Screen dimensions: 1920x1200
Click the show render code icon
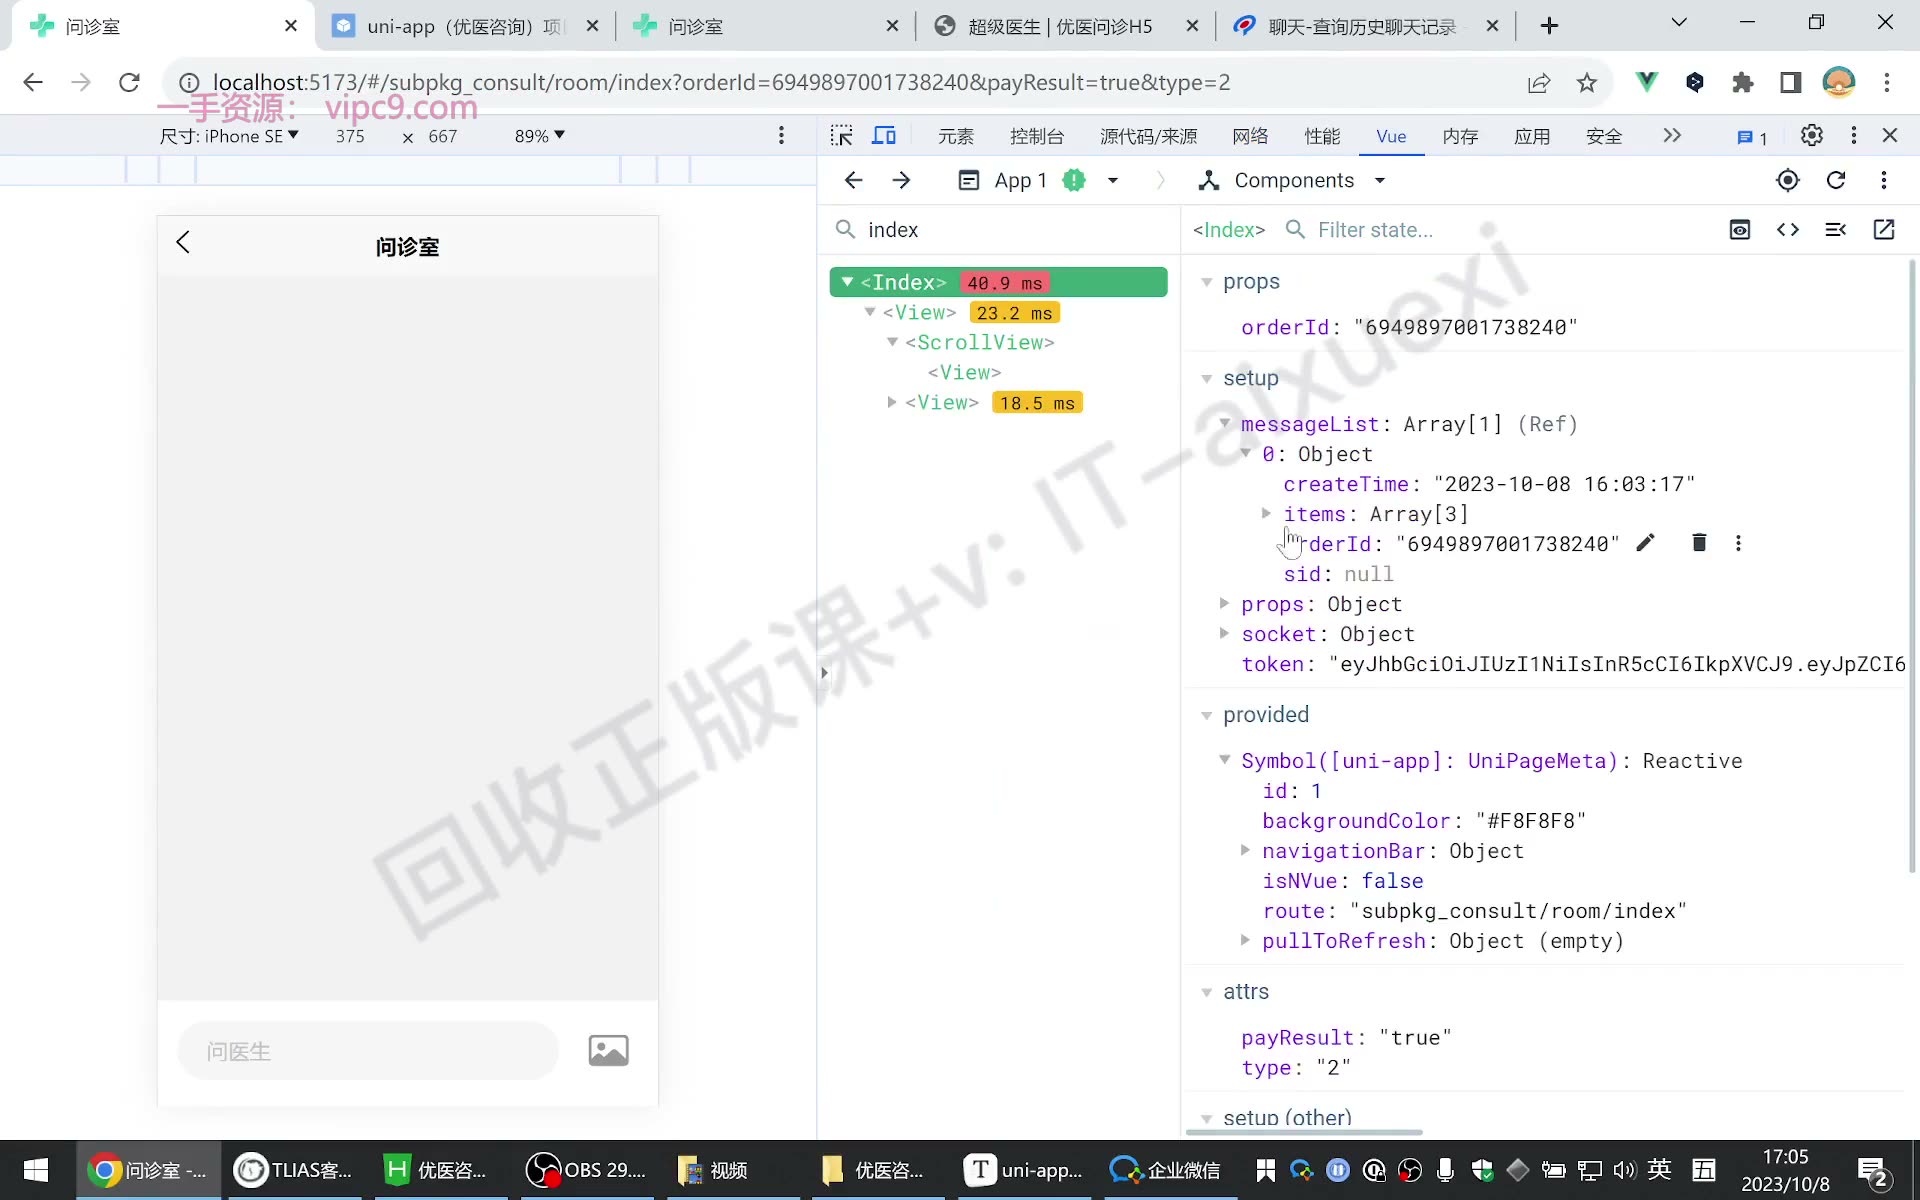tap(1788, 230)
